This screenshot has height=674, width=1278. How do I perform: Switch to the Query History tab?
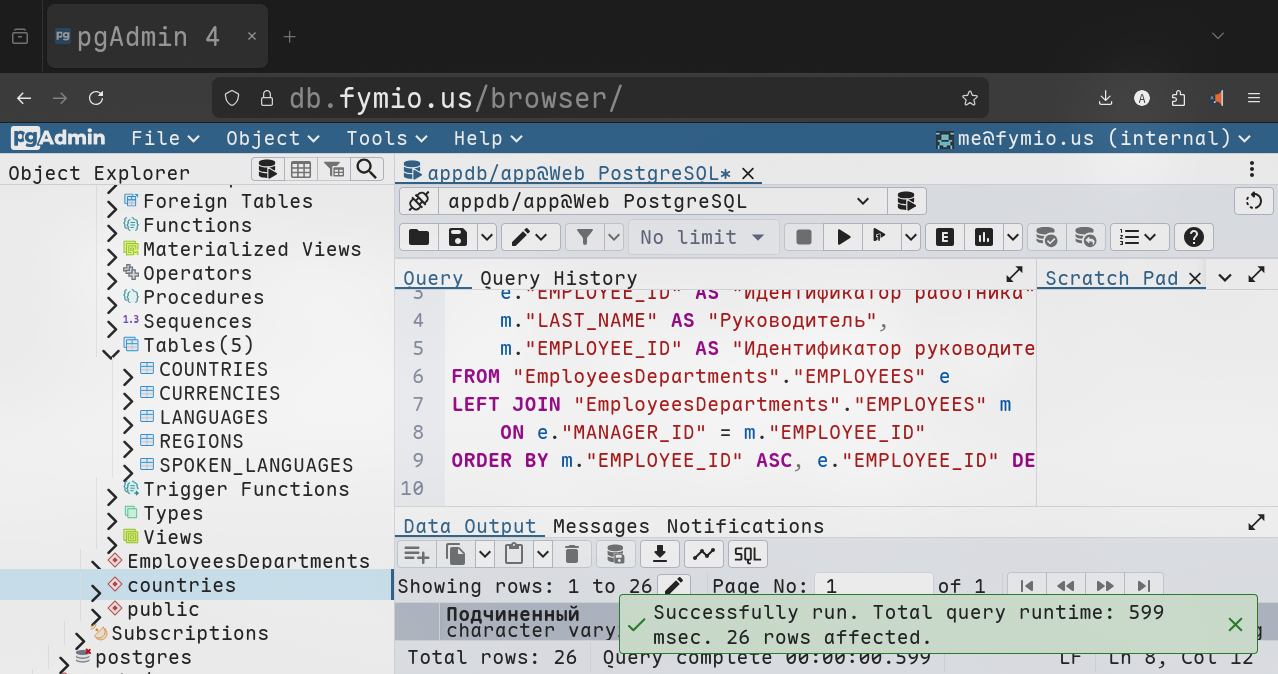click(x=558, y=279)
